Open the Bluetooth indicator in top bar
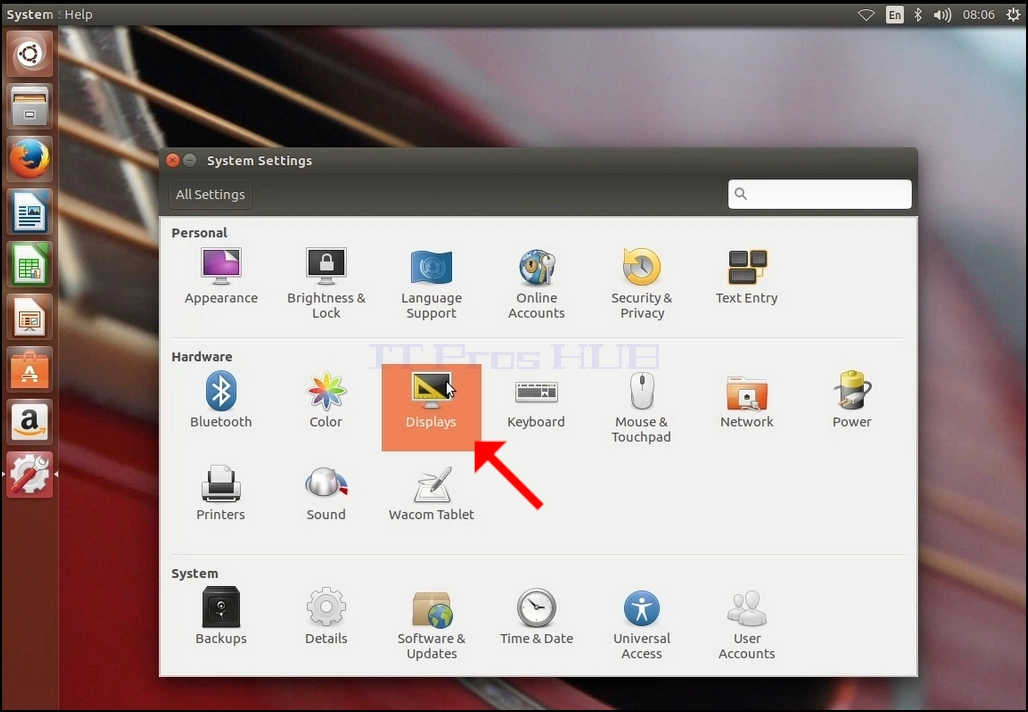This screenshot has height=712, width=1028. 918,14
